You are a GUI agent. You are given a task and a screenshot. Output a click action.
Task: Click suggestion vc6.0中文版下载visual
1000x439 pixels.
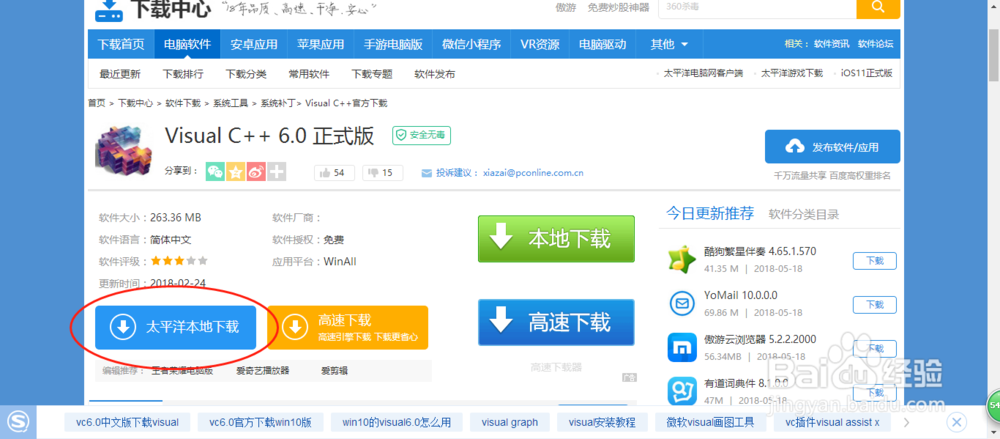[x=128, y=422]
